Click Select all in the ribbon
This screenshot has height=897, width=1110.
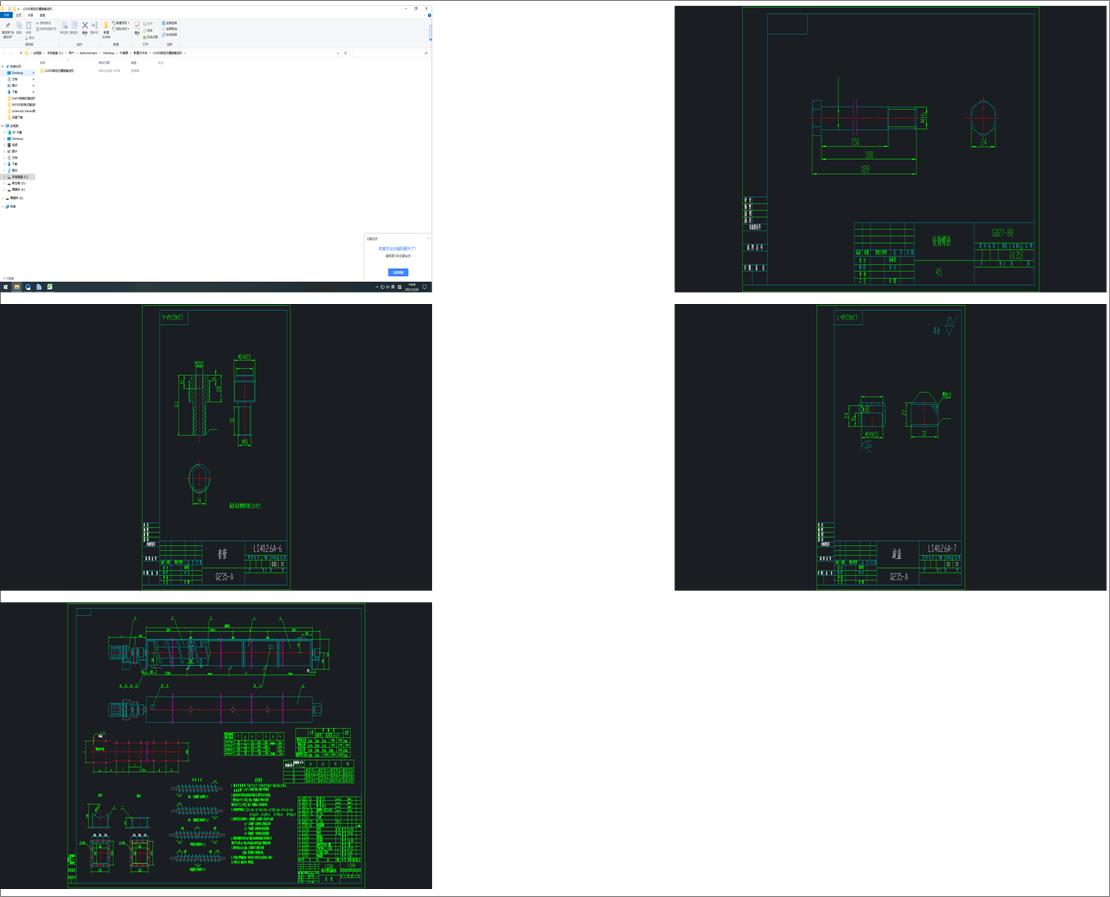(x=169, y=23)
